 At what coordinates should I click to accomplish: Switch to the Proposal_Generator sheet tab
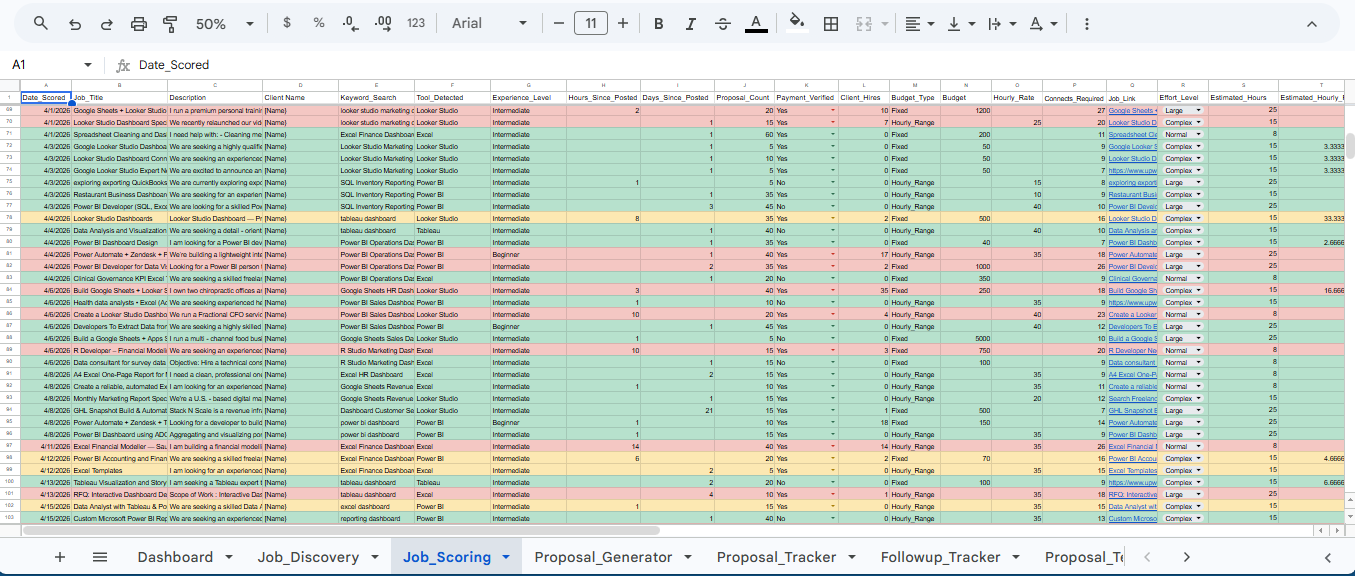pyautogui.click(x=603, y=557)
